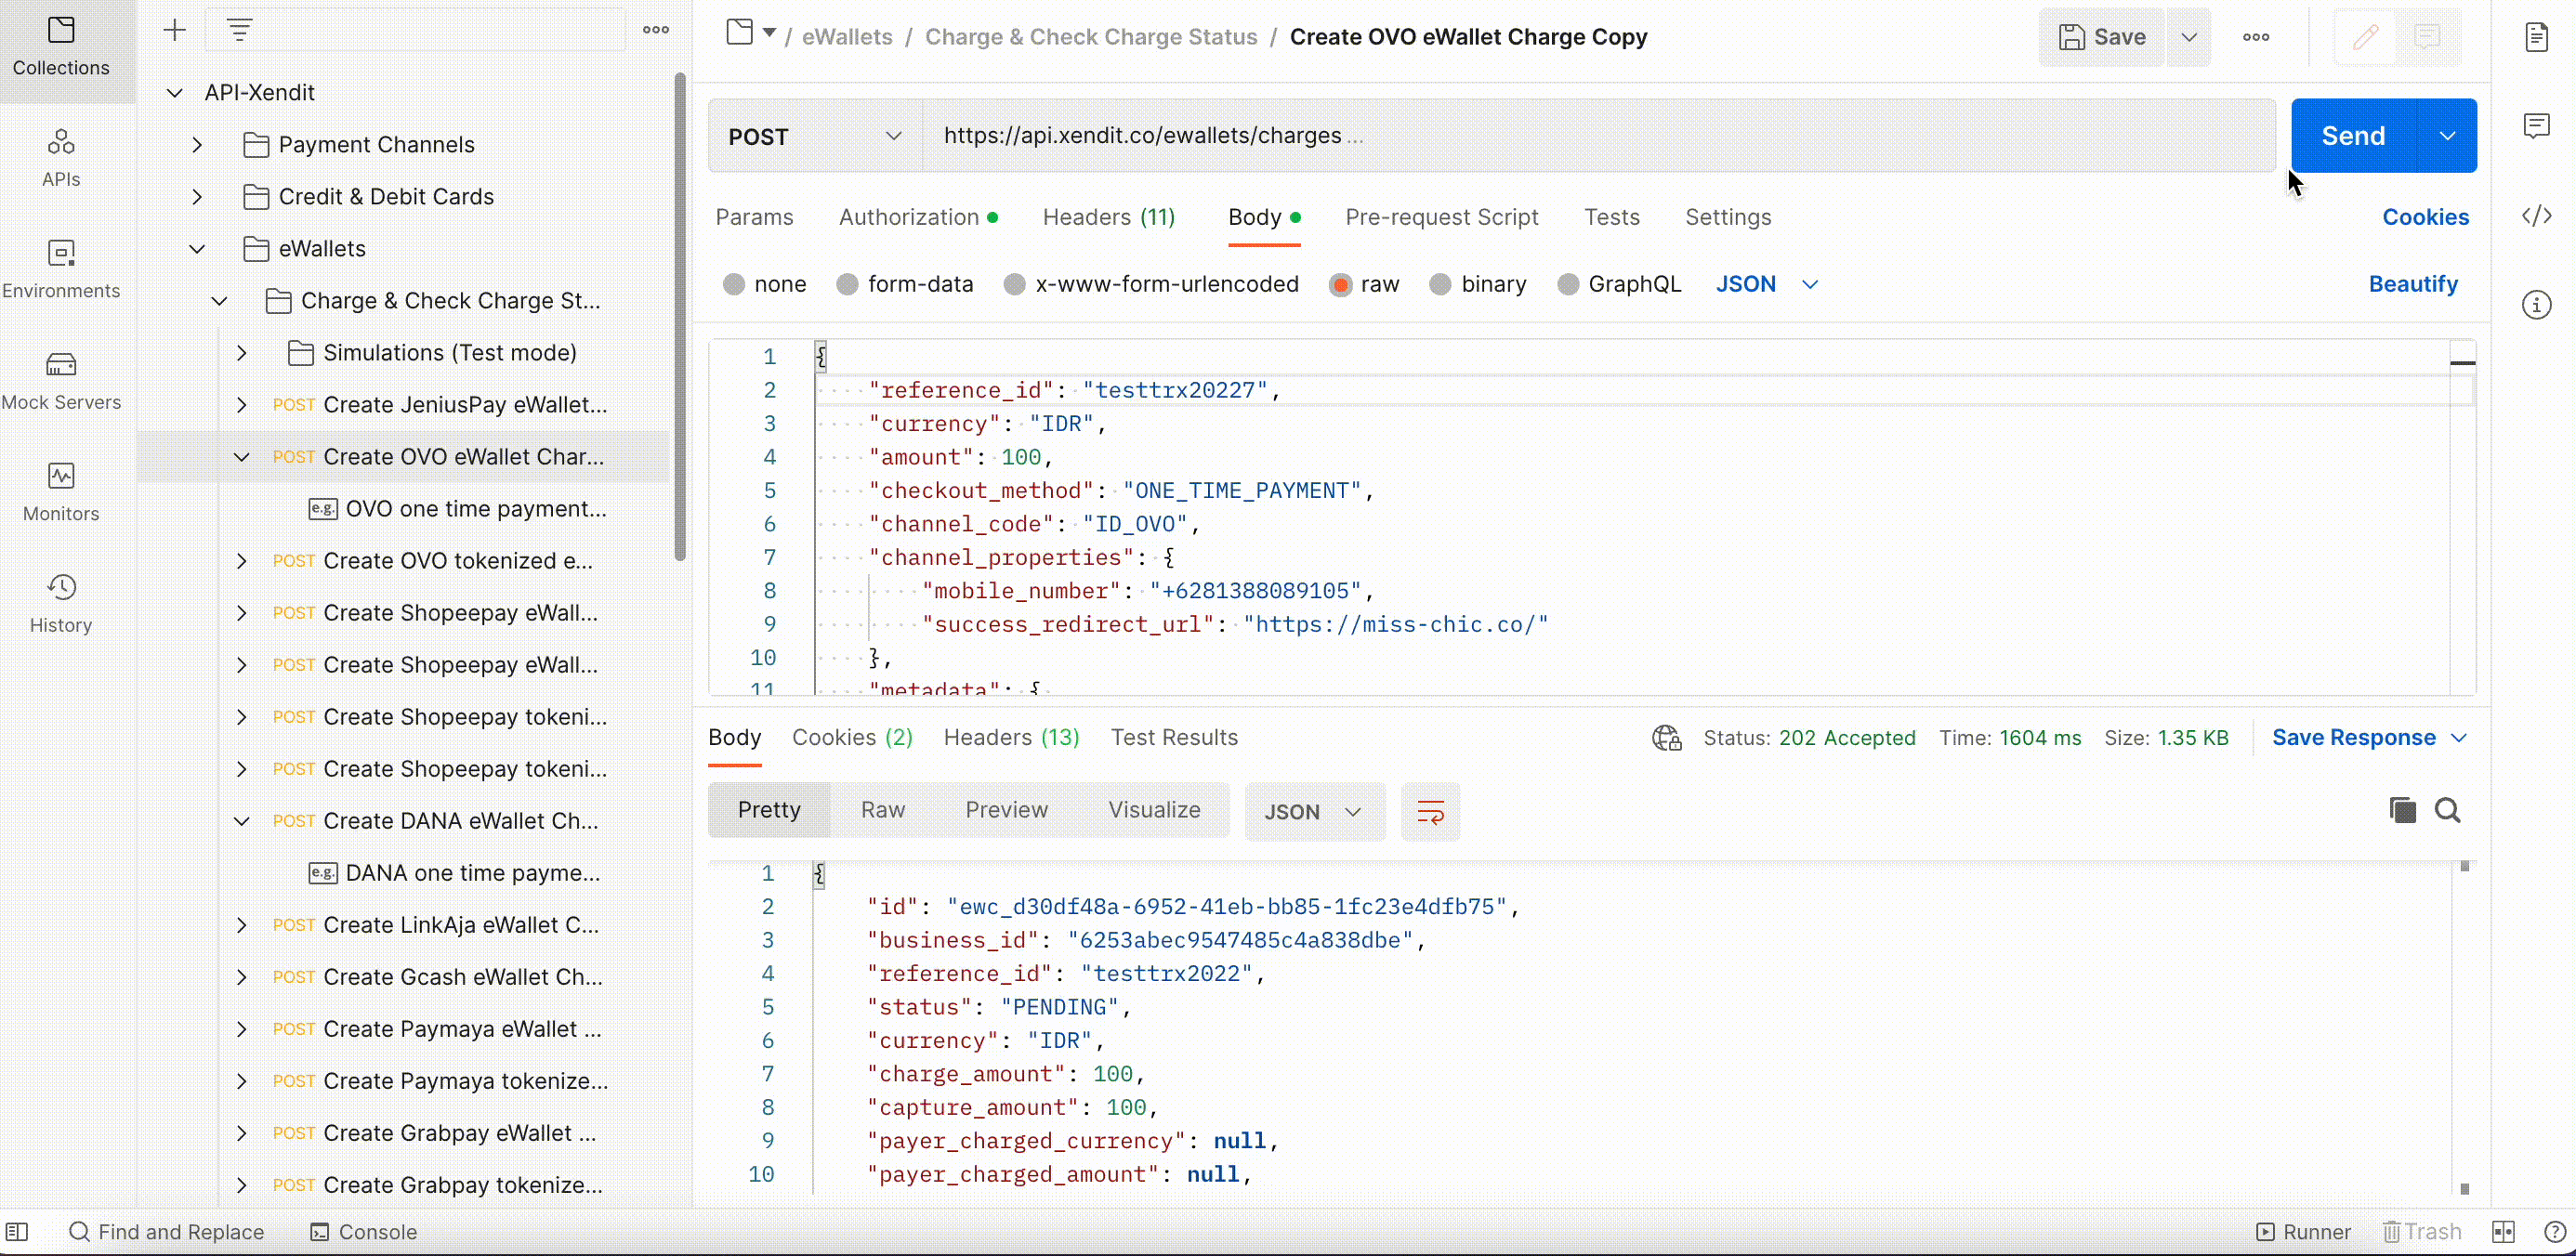Open the History sidebar panel

coord(61,603)
